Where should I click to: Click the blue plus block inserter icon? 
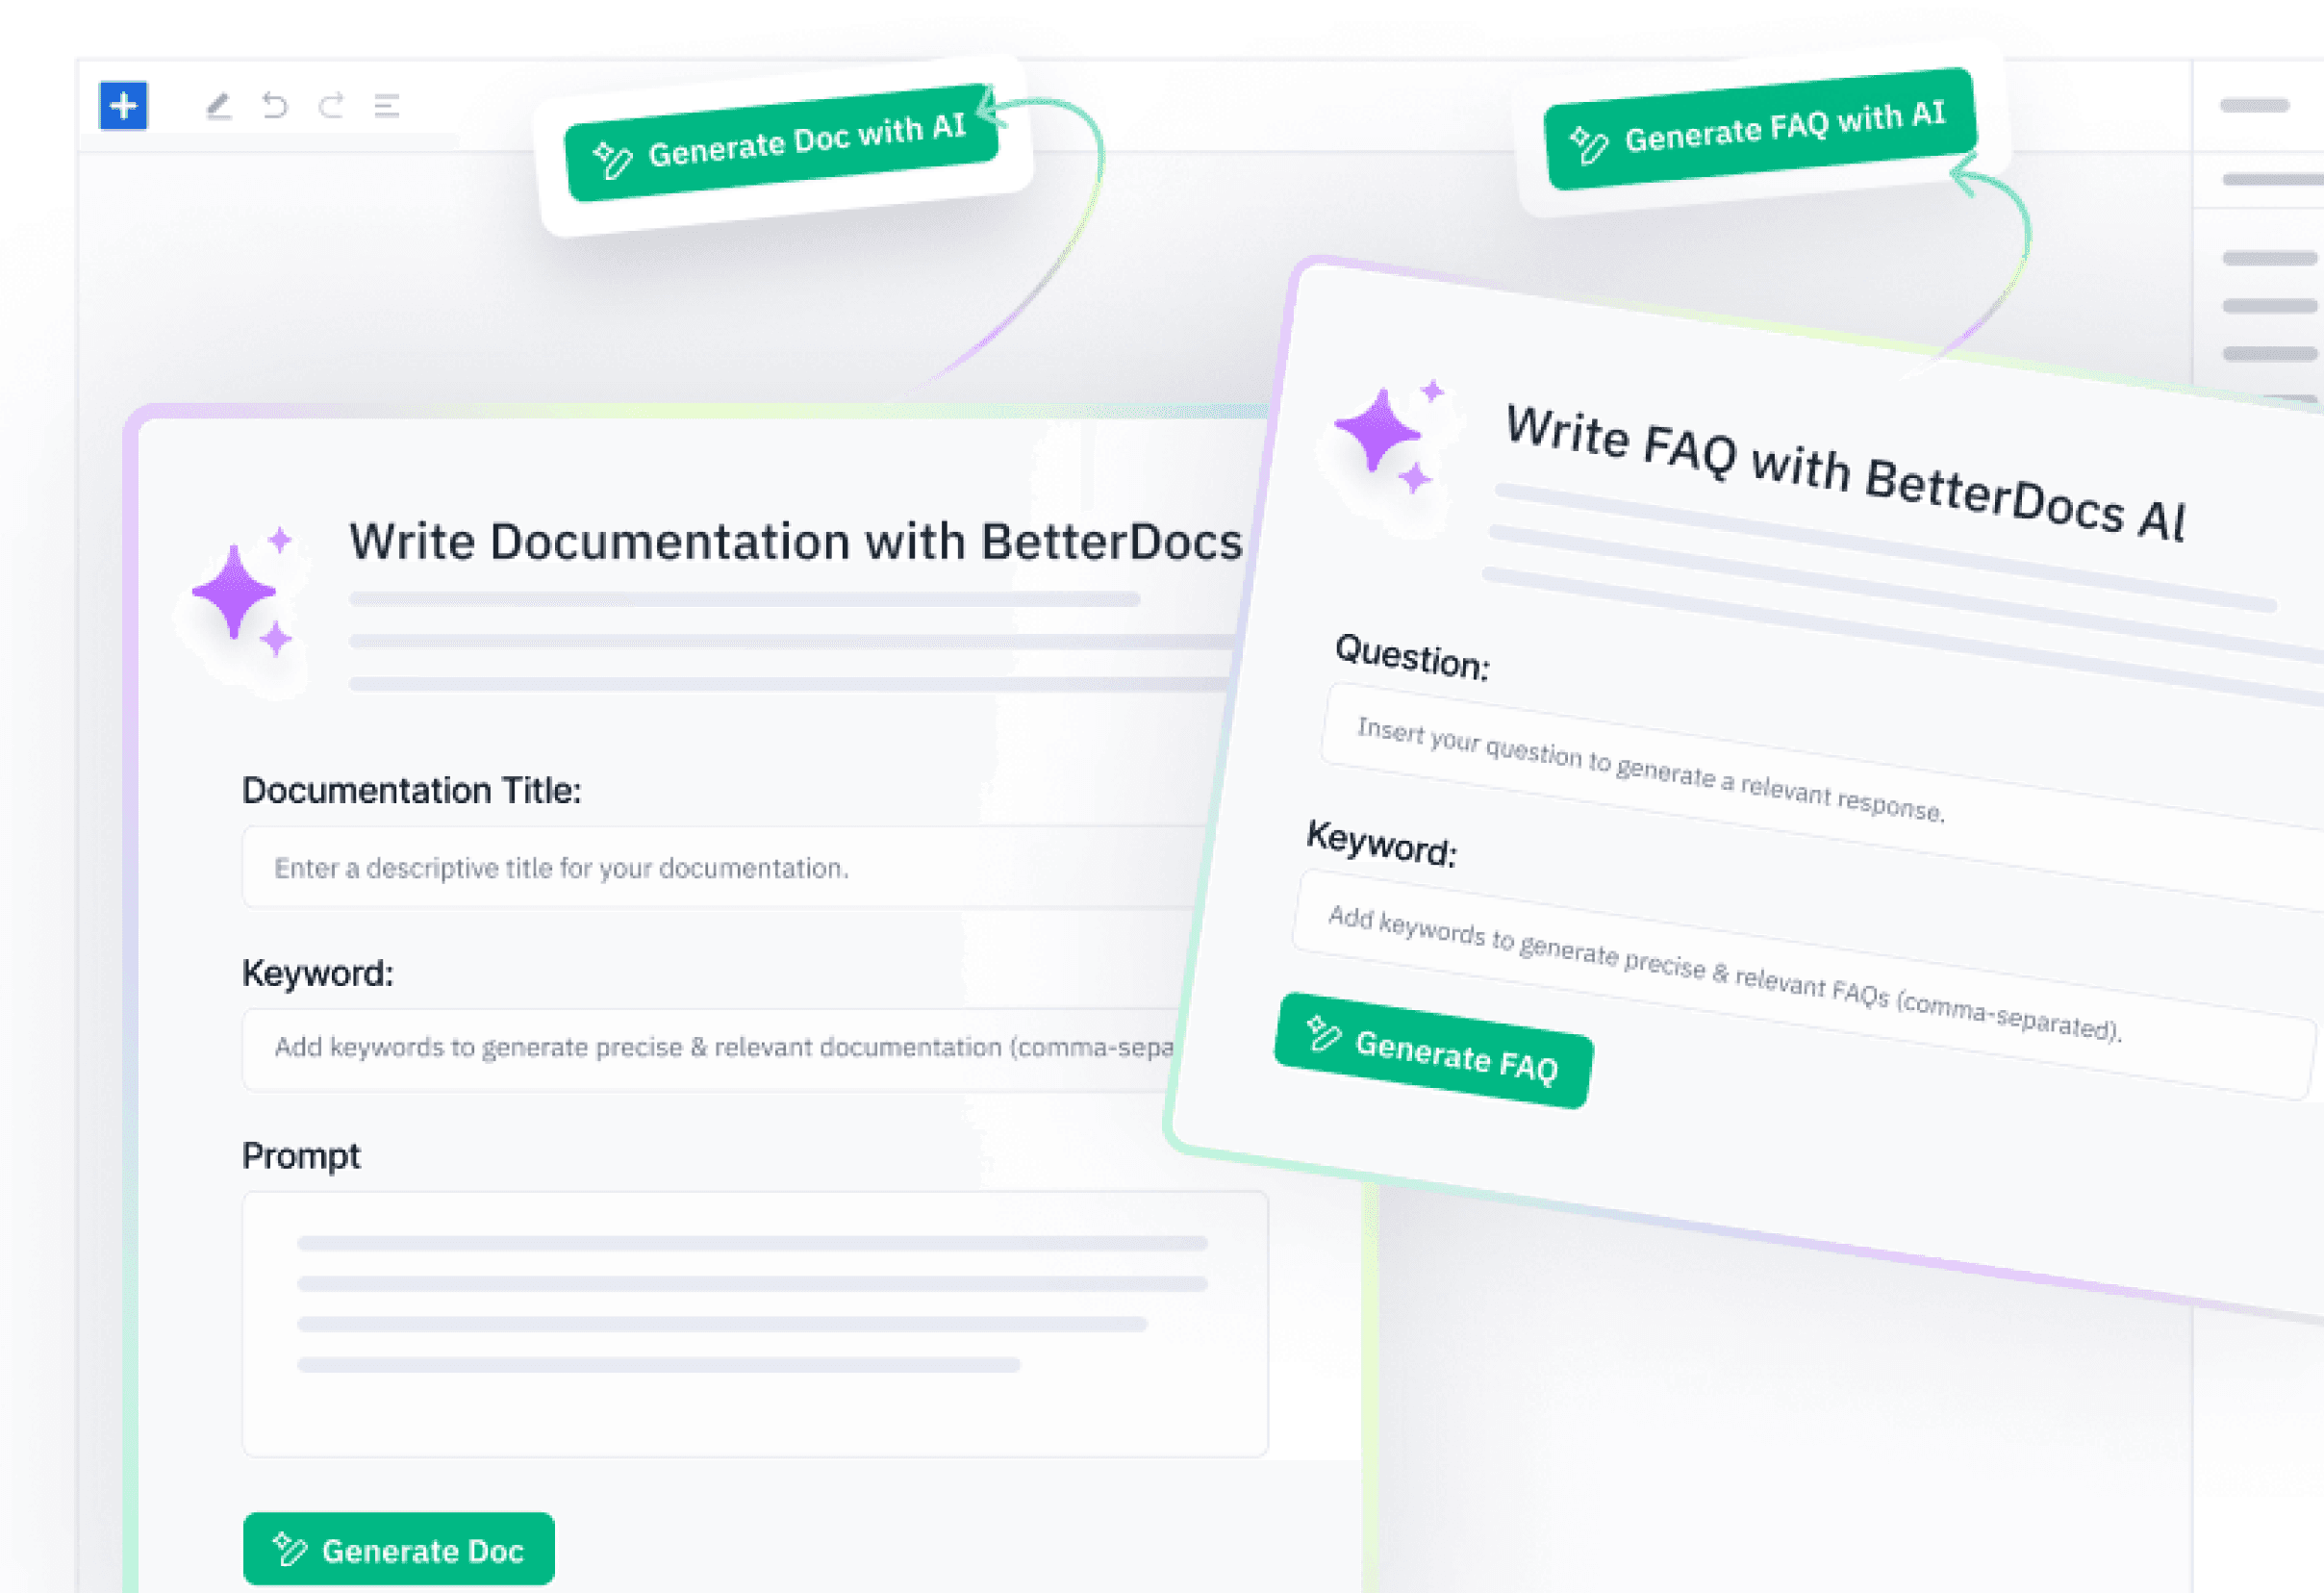coord(123,105)
